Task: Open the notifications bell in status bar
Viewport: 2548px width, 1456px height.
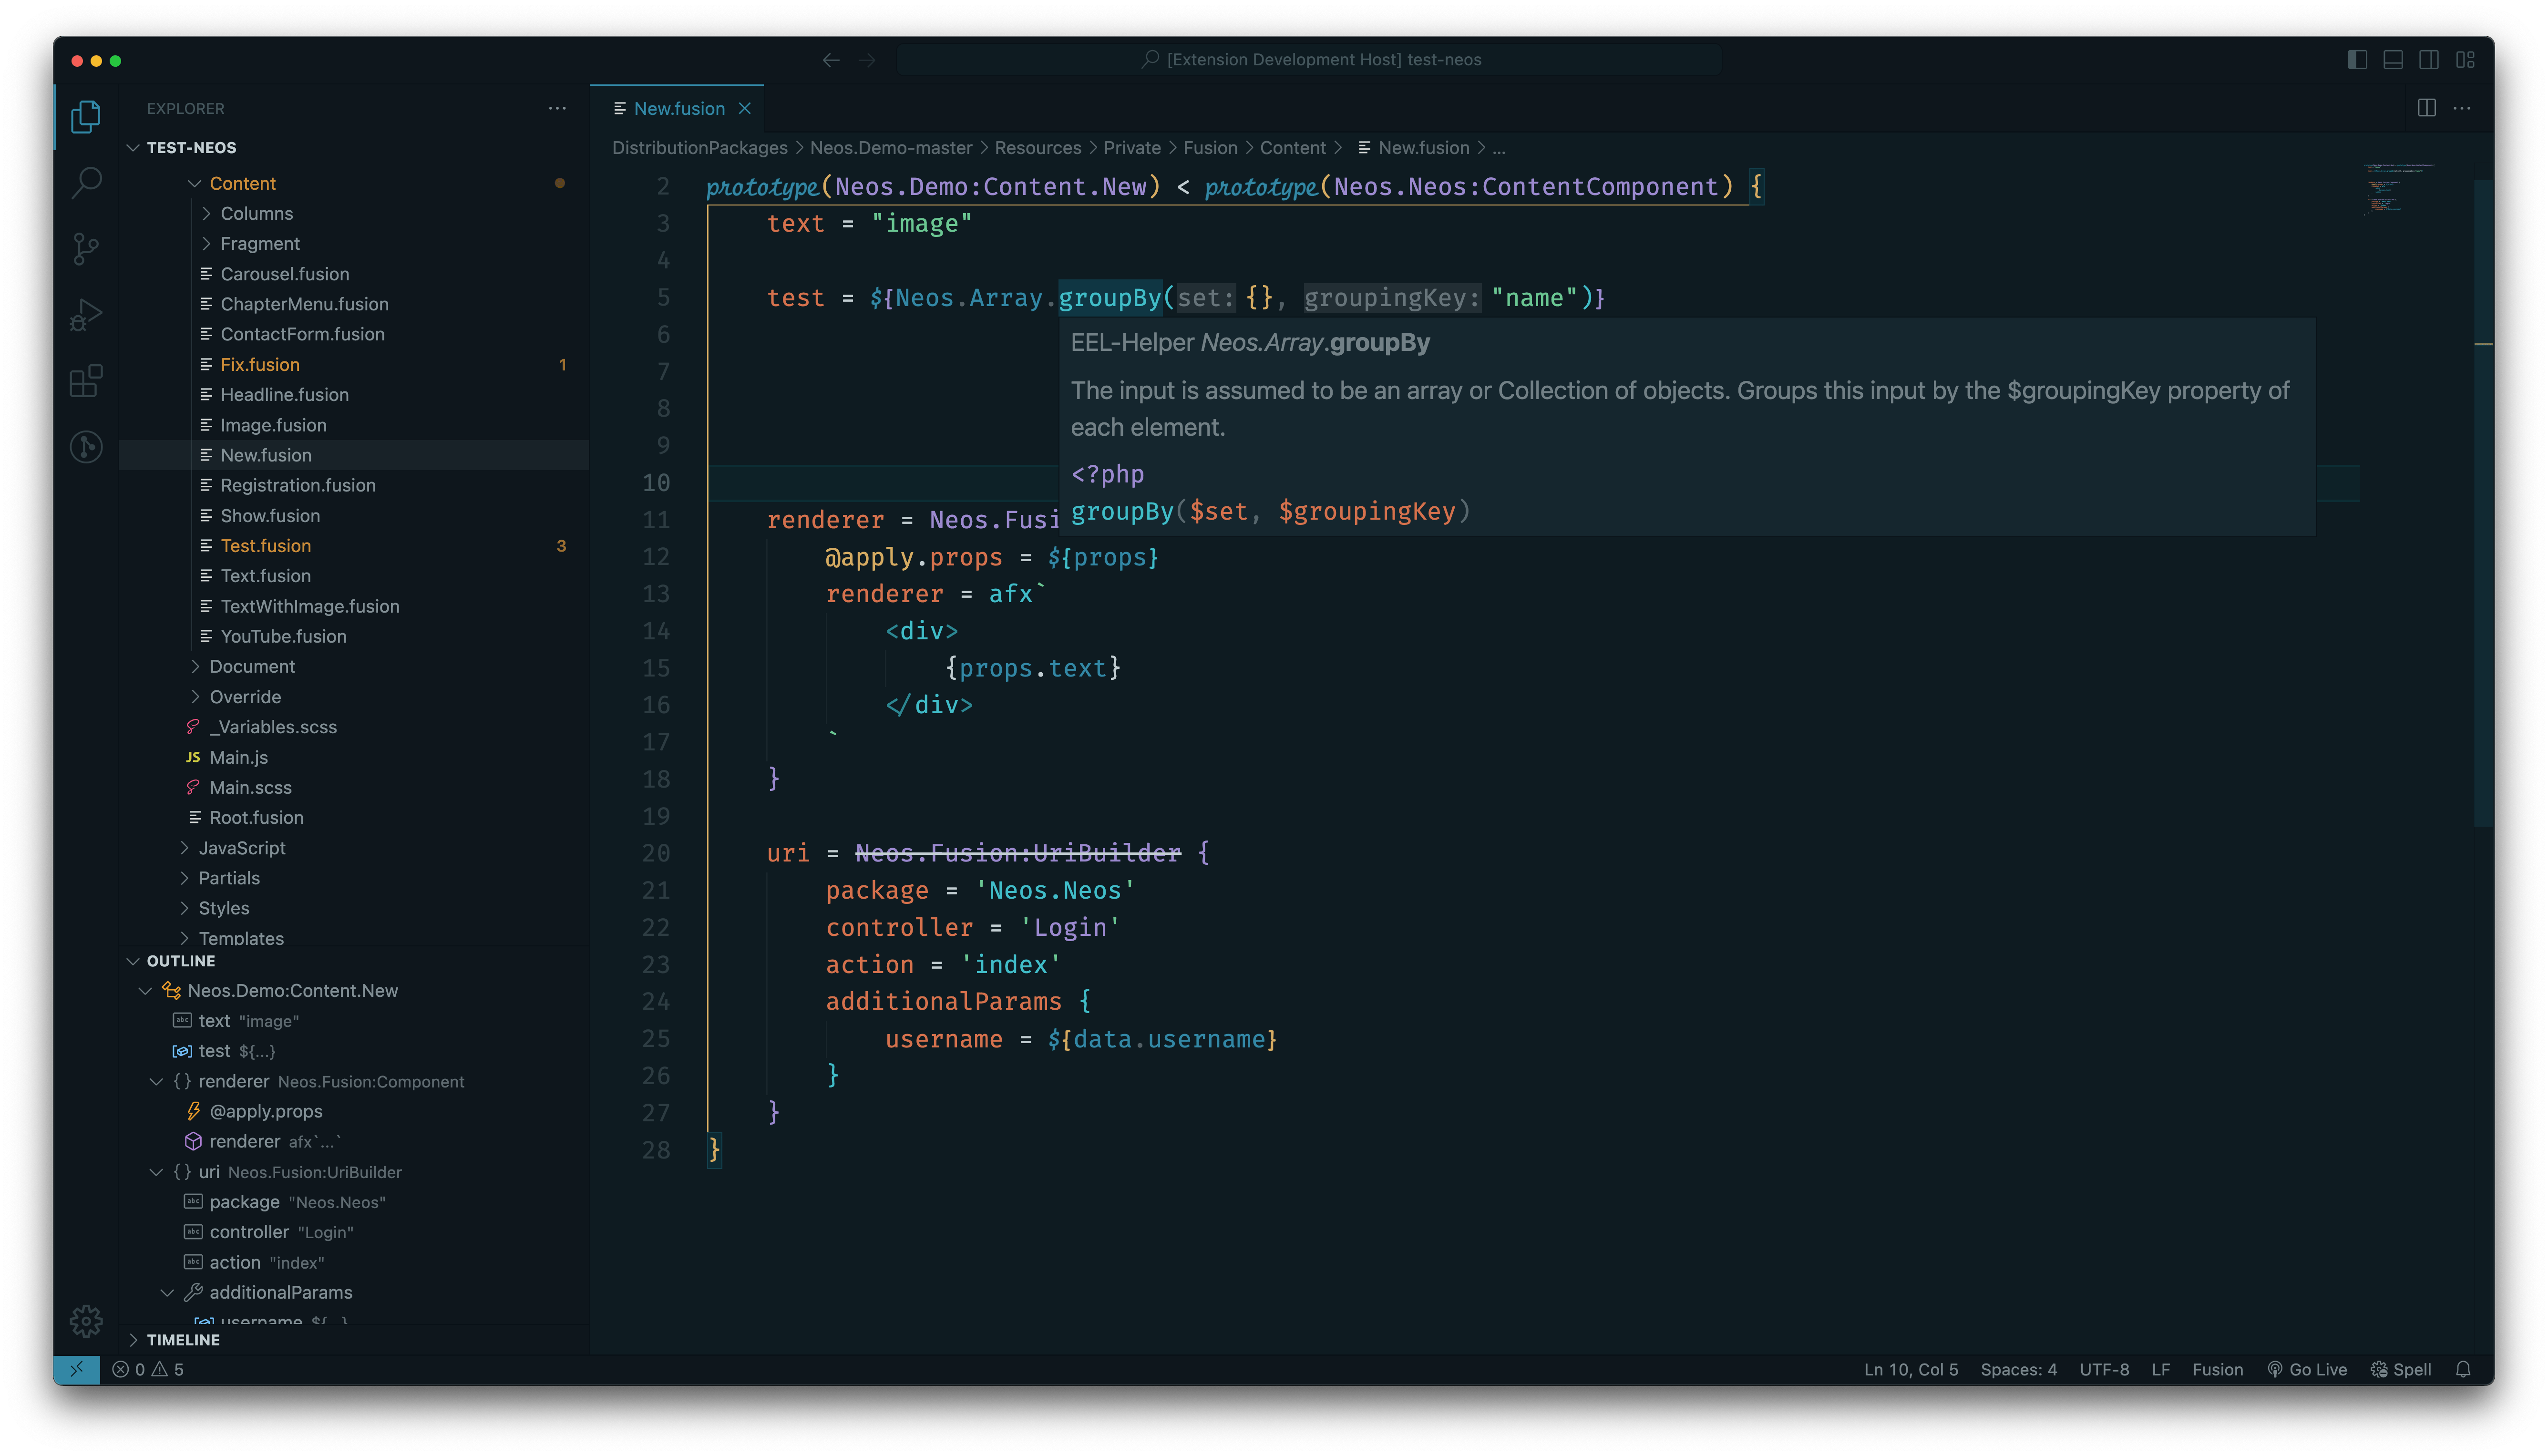Action: tap(2463, 1369)
